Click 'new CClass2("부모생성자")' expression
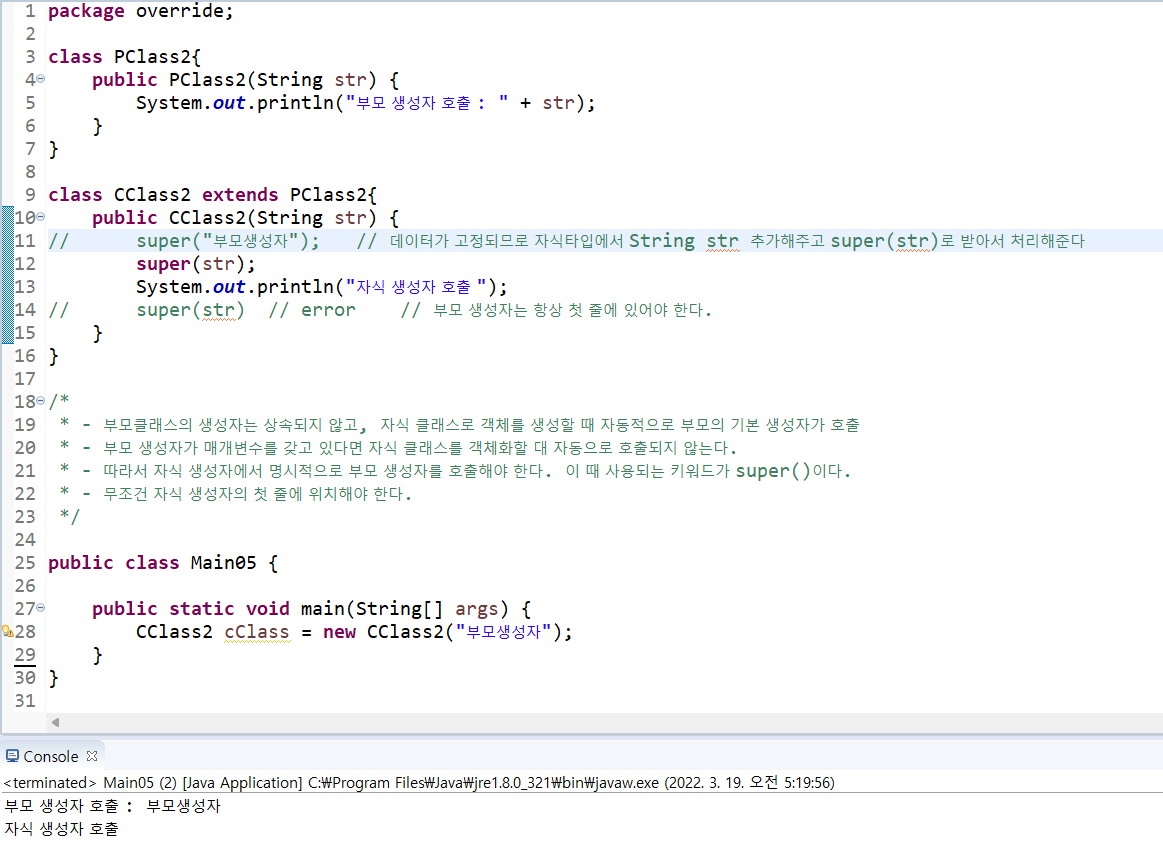The height and width of the screenshot is (841, 1163). coord(444,632)
